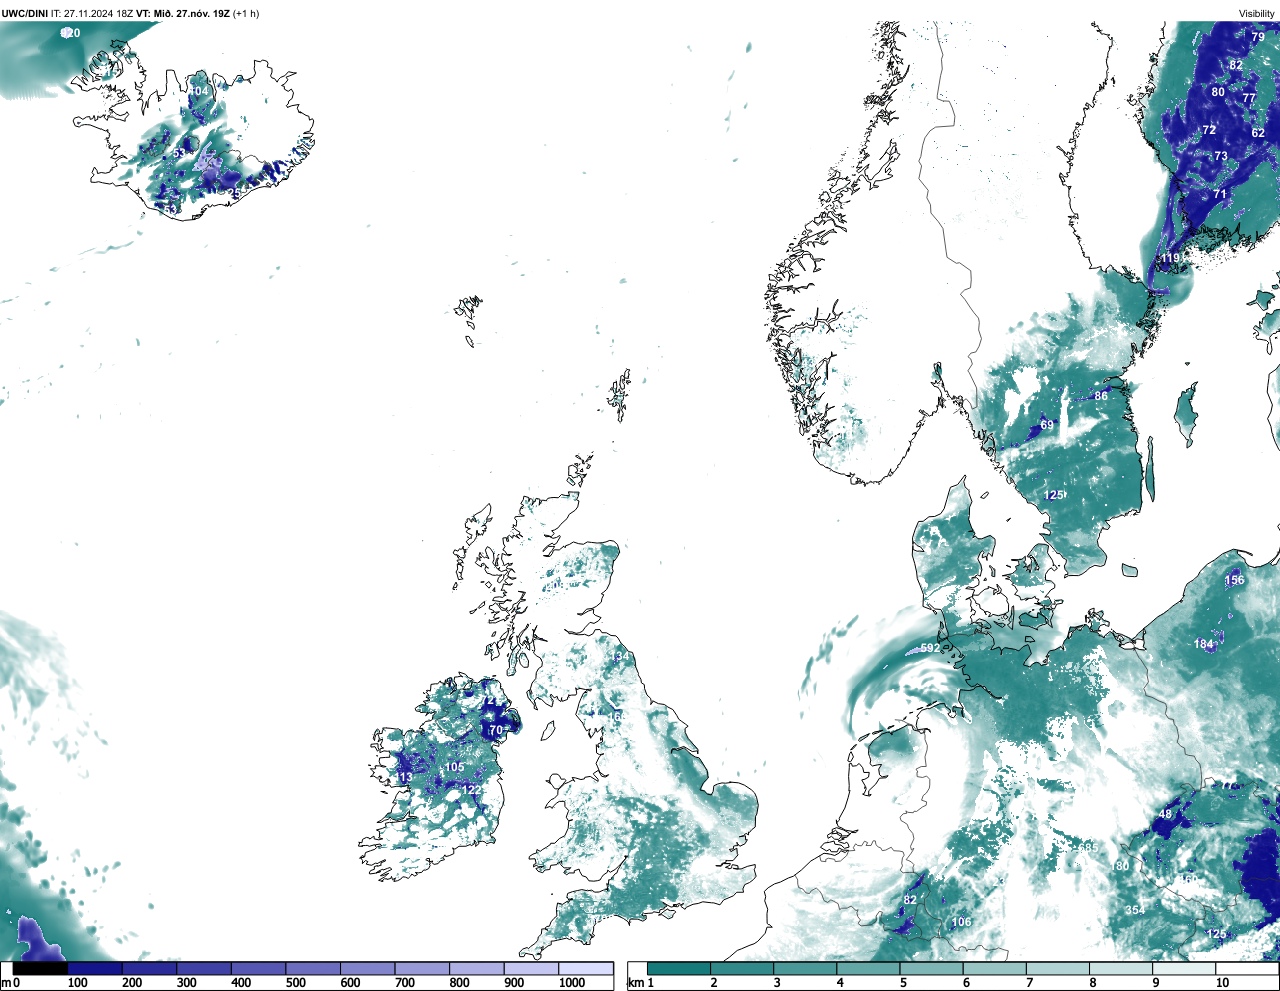Click the '105' visibility value in central Ireland
1280x991 pixels.
click(x=454, y=767)
